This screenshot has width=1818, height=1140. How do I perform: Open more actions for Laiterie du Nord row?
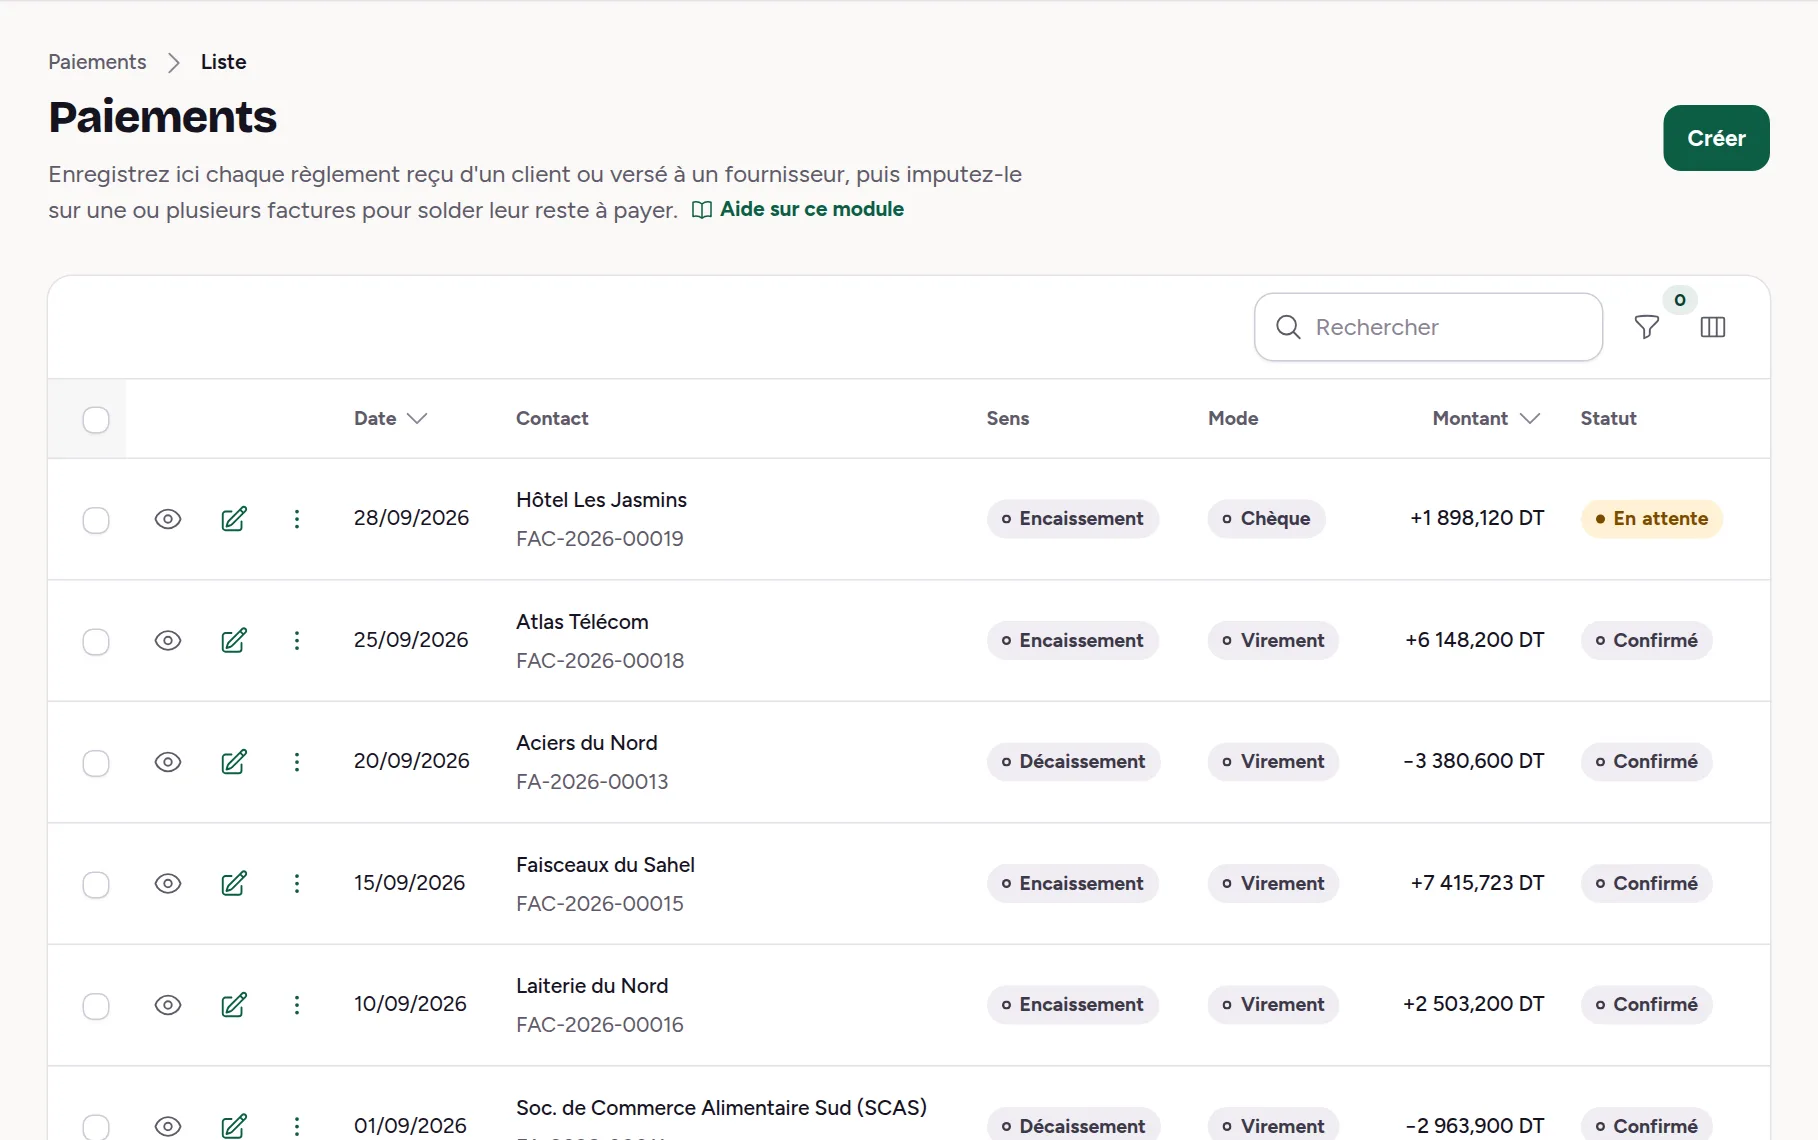click(297, 1005)
